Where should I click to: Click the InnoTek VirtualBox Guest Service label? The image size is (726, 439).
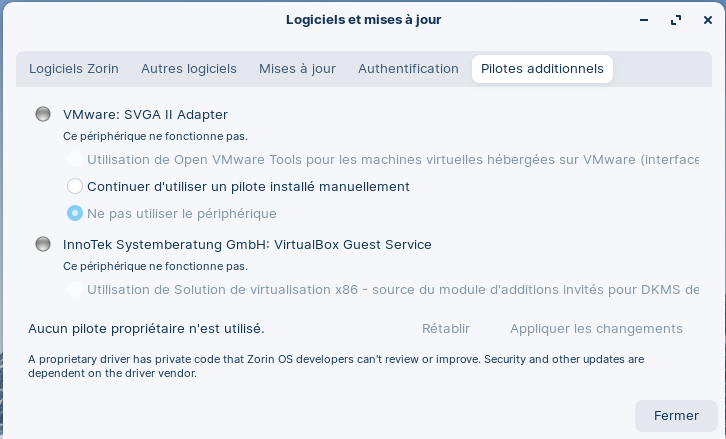coord(247,244)
